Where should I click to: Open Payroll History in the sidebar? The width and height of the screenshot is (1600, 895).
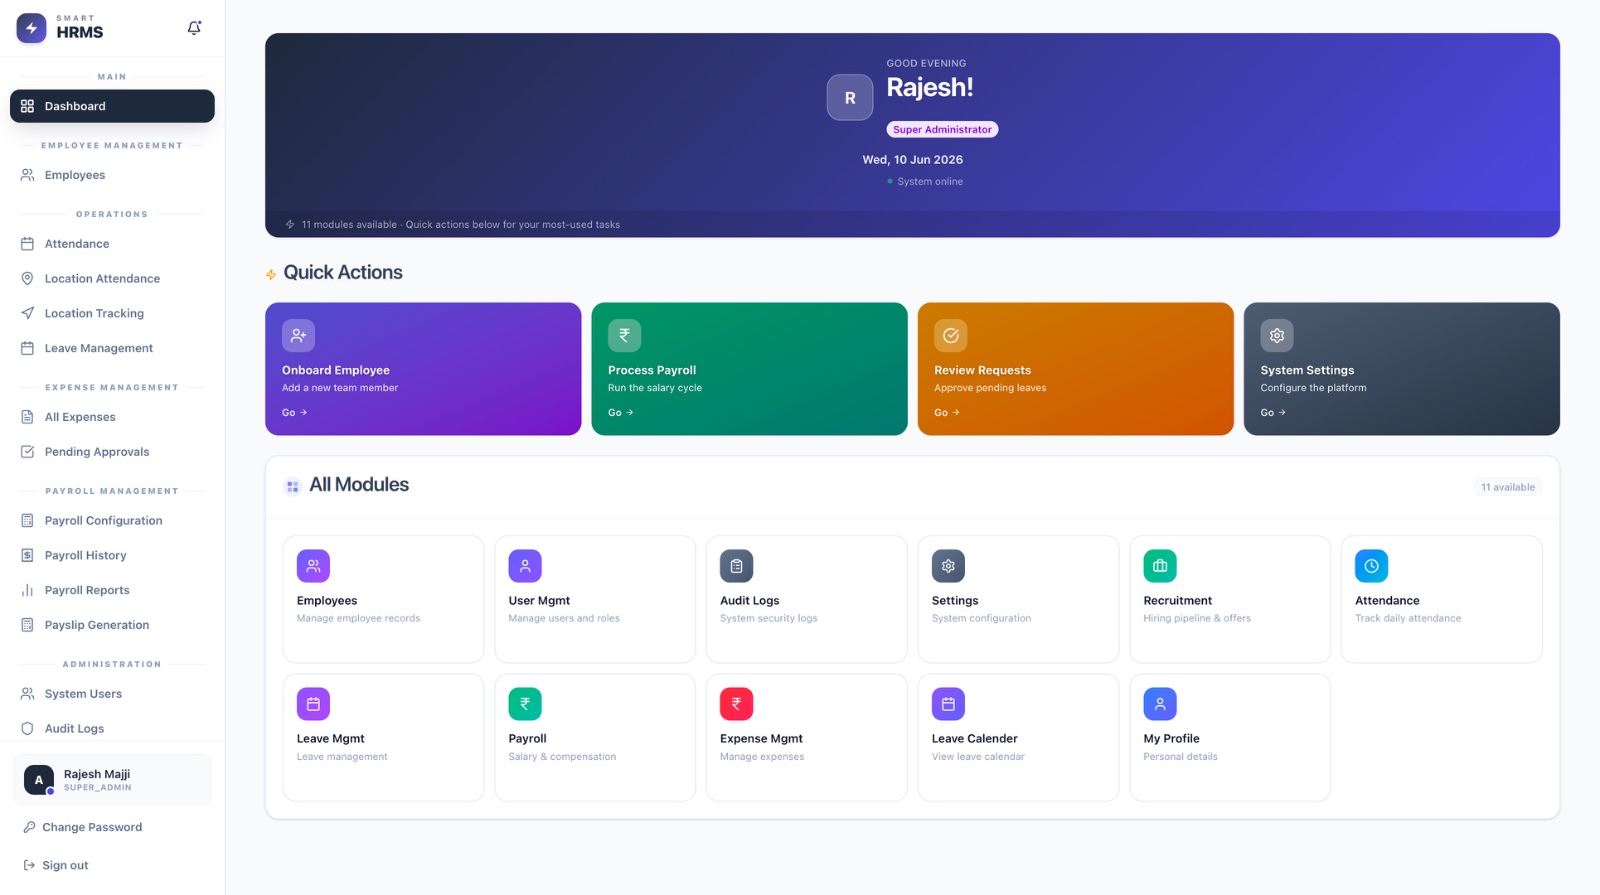(112, 555)
